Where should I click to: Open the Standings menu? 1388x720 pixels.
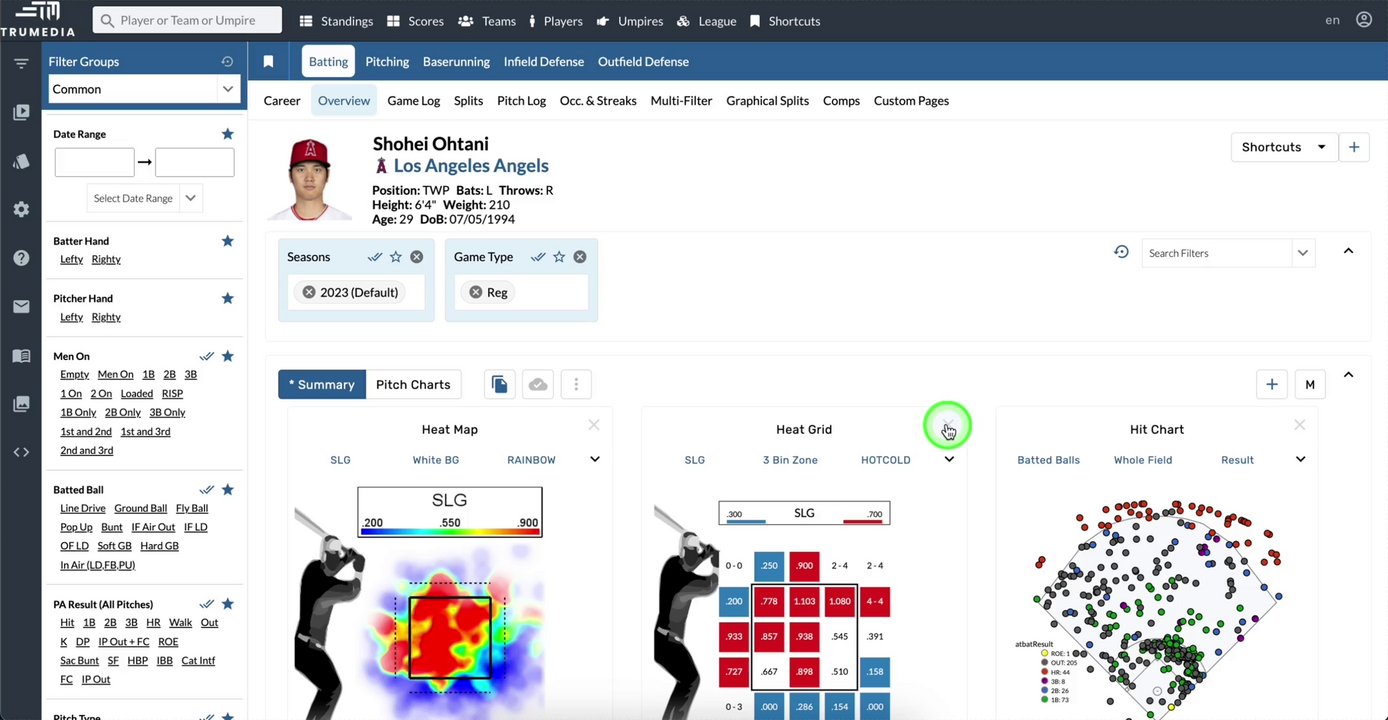click(x=336, y=21)
